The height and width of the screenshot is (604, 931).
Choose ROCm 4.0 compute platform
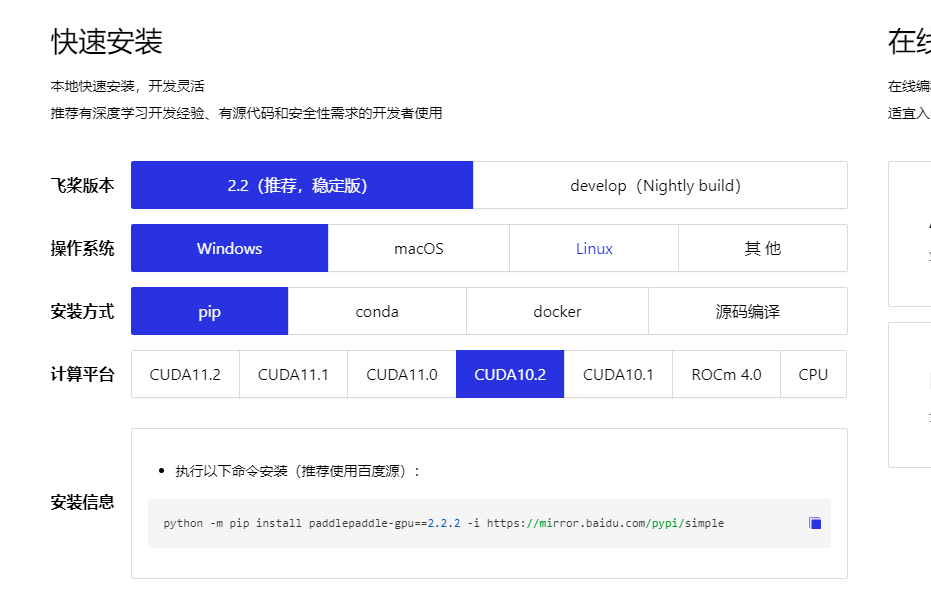725,374
